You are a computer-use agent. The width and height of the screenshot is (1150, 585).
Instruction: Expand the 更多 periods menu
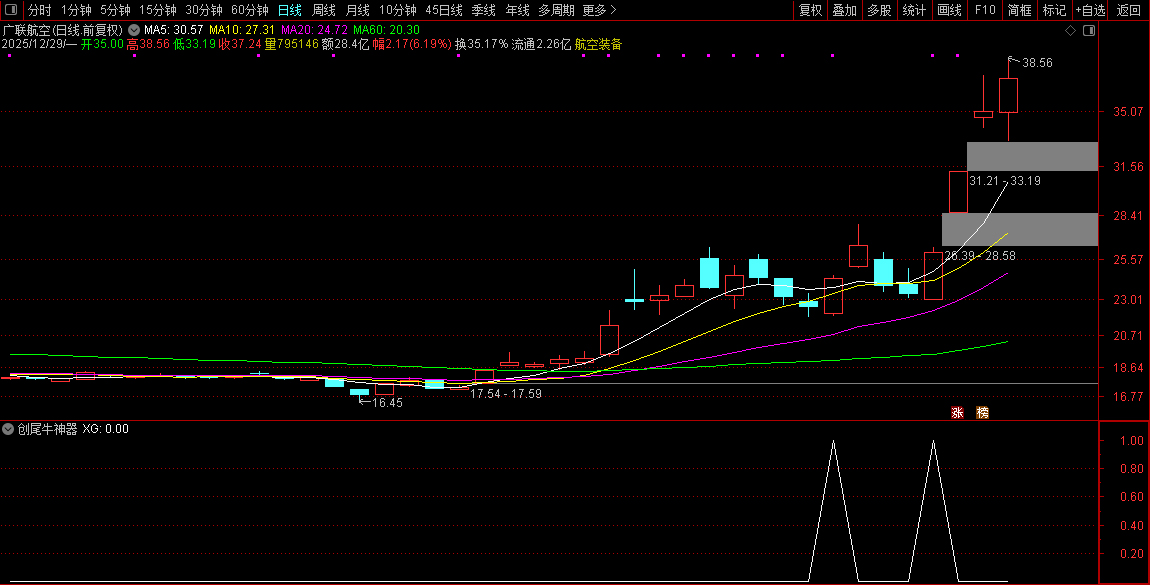[x=598, y=10]
